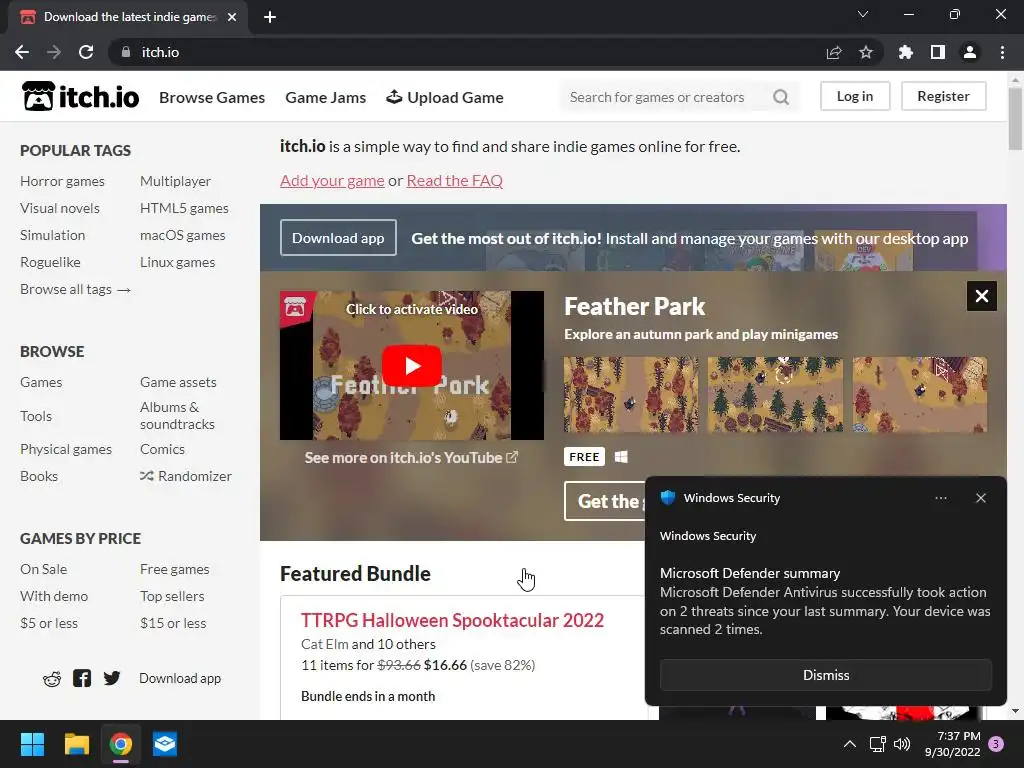Open the Game assets category

click(x=178, y=382)
